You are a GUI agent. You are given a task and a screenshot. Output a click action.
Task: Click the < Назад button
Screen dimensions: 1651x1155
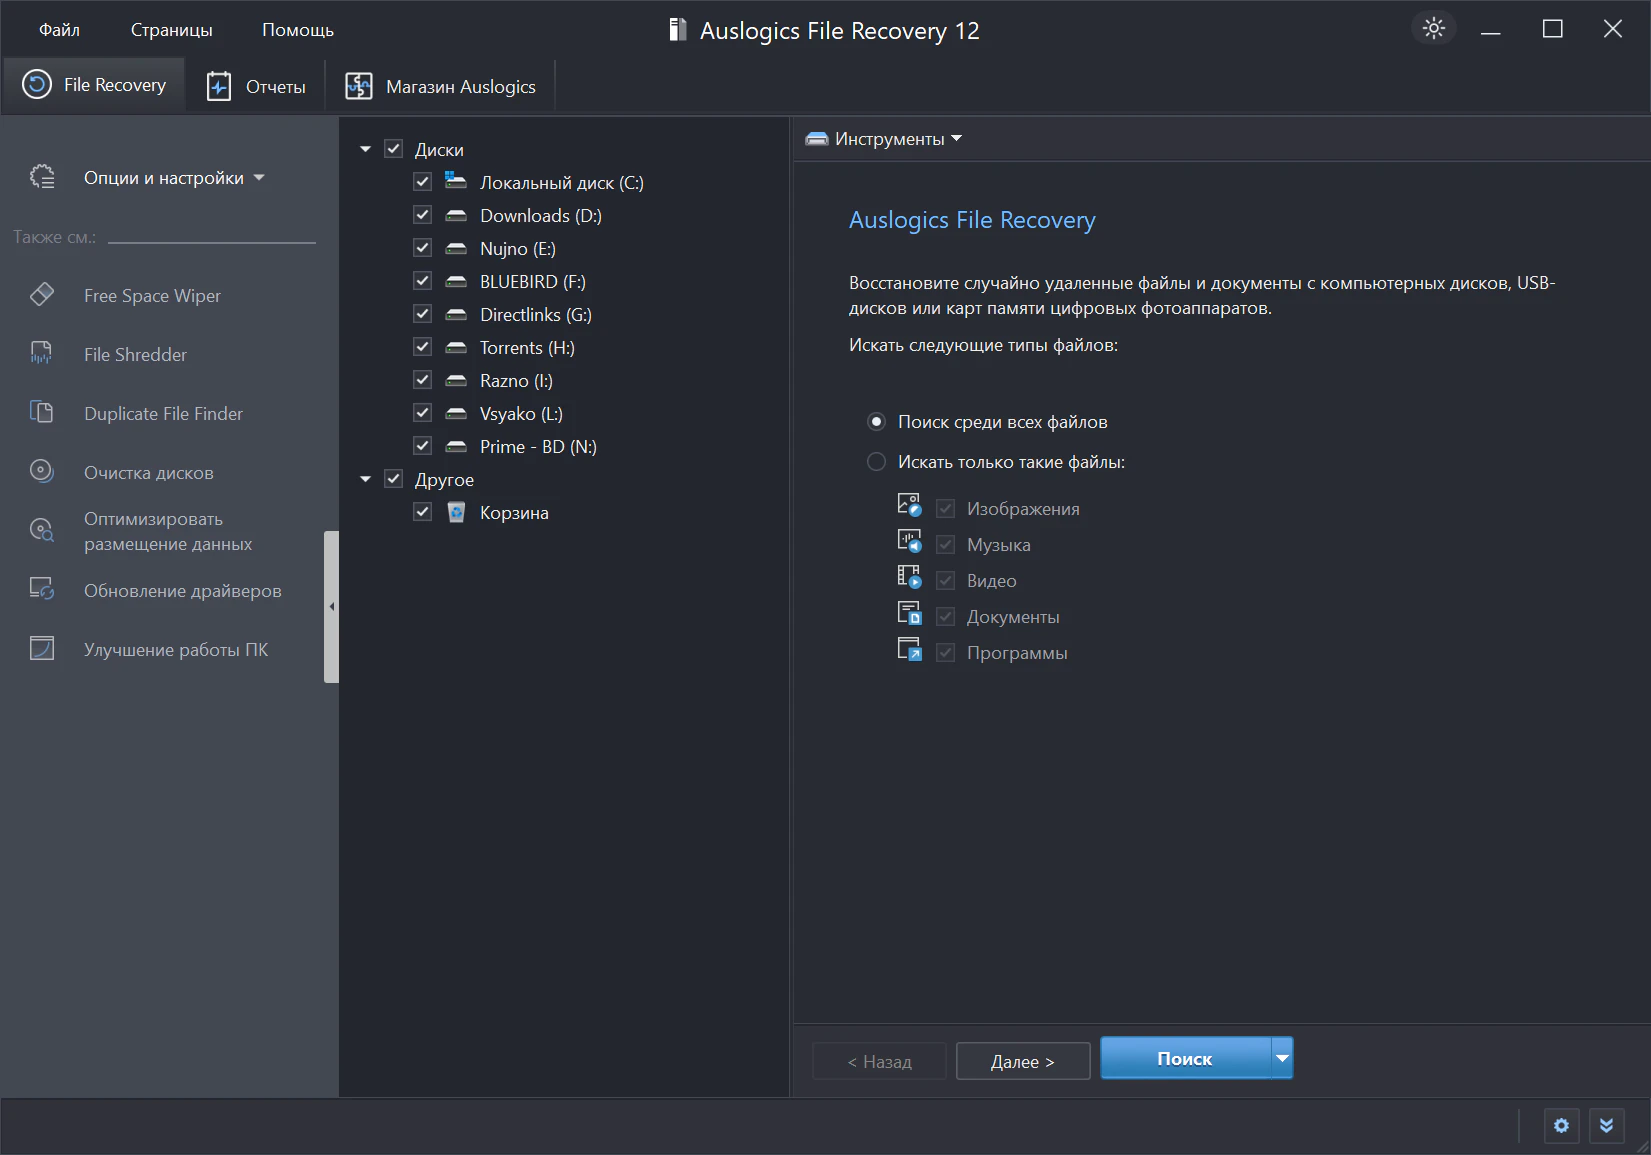pyautogui.click(x=880, y=1061)
